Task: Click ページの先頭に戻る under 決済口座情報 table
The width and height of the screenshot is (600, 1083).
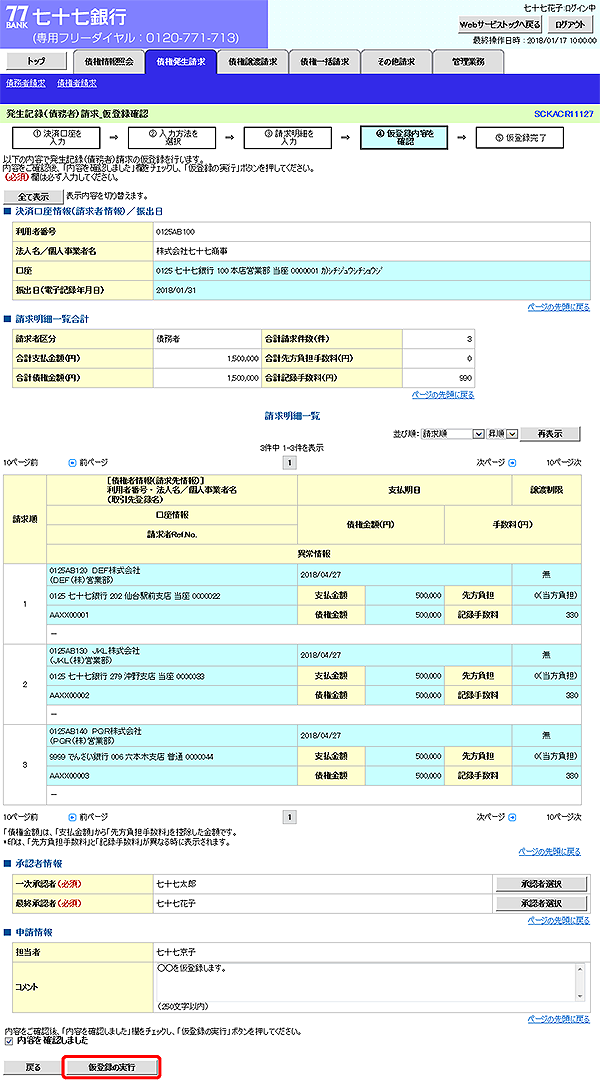Action: tap(559, 307)
